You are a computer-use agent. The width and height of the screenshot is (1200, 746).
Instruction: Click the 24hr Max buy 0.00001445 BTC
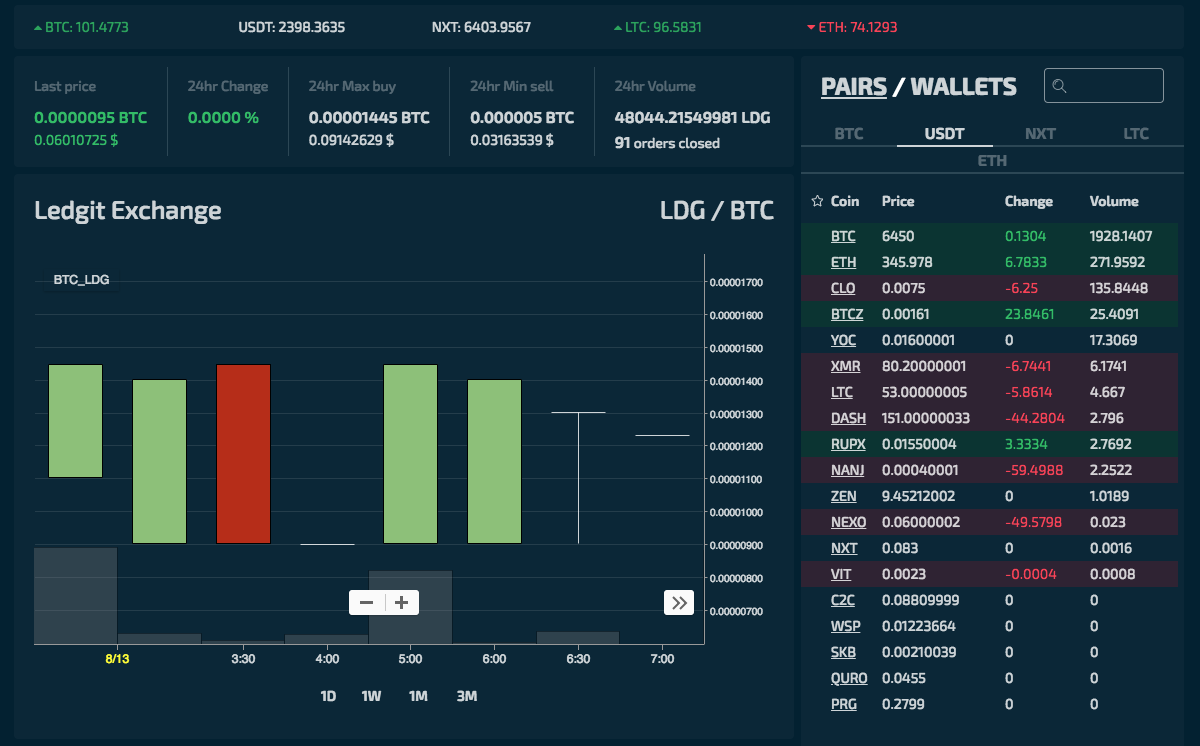coord(369,118)
